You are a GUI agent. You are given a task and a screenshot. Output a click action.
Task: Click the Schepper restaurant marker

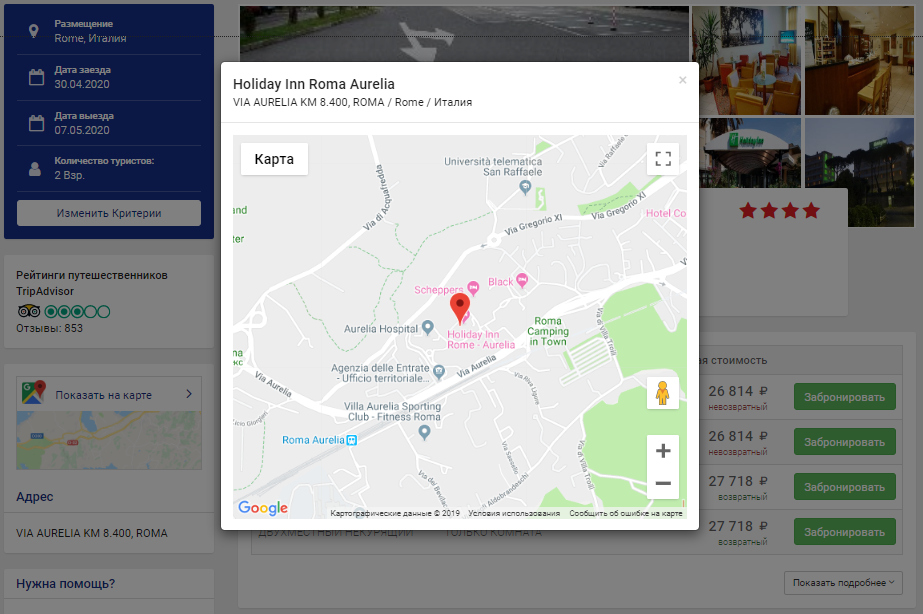[473, 288]
